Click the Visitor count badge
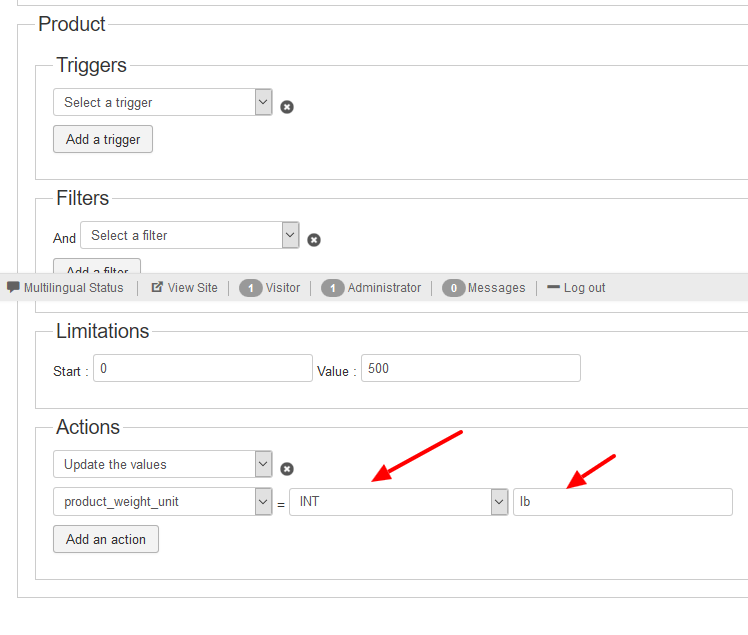This screenshot has height=635, width=748. pyautogui.click(x=251, y=288)
